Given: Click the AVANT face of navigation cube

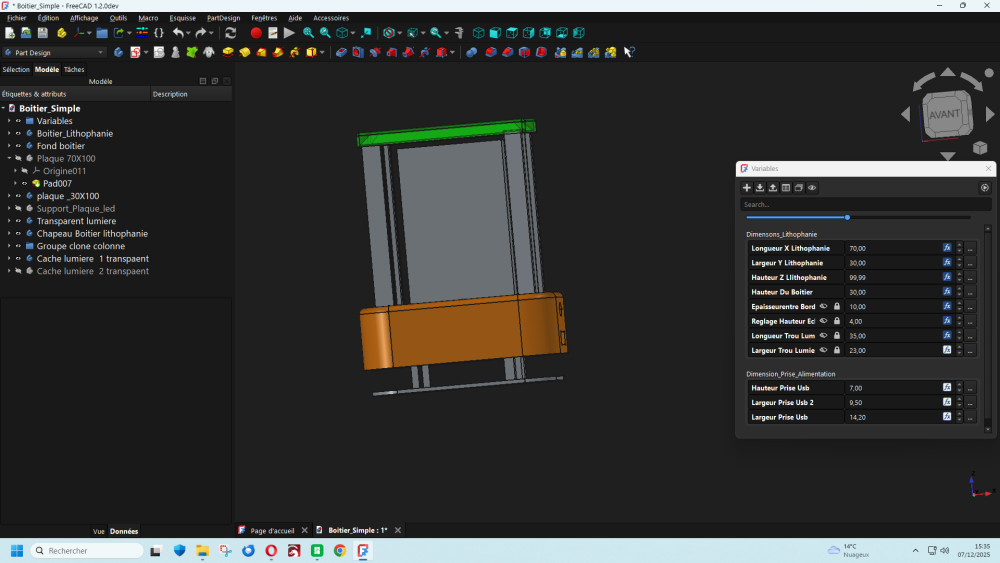Looking at the screenshot, I should (944, 113).
